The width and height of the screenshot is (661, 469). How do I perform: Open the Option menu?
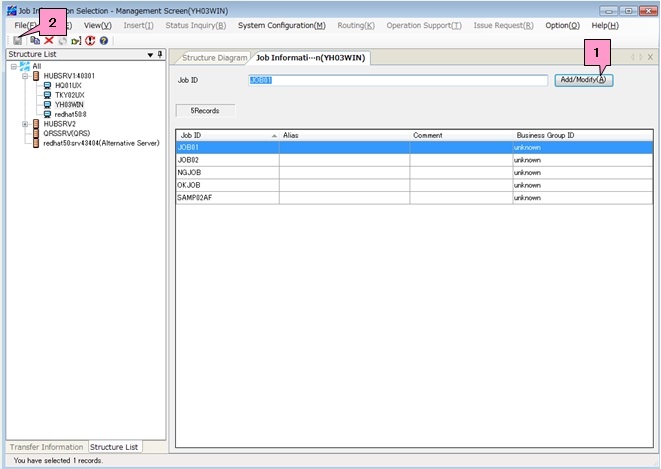(562, 25)
